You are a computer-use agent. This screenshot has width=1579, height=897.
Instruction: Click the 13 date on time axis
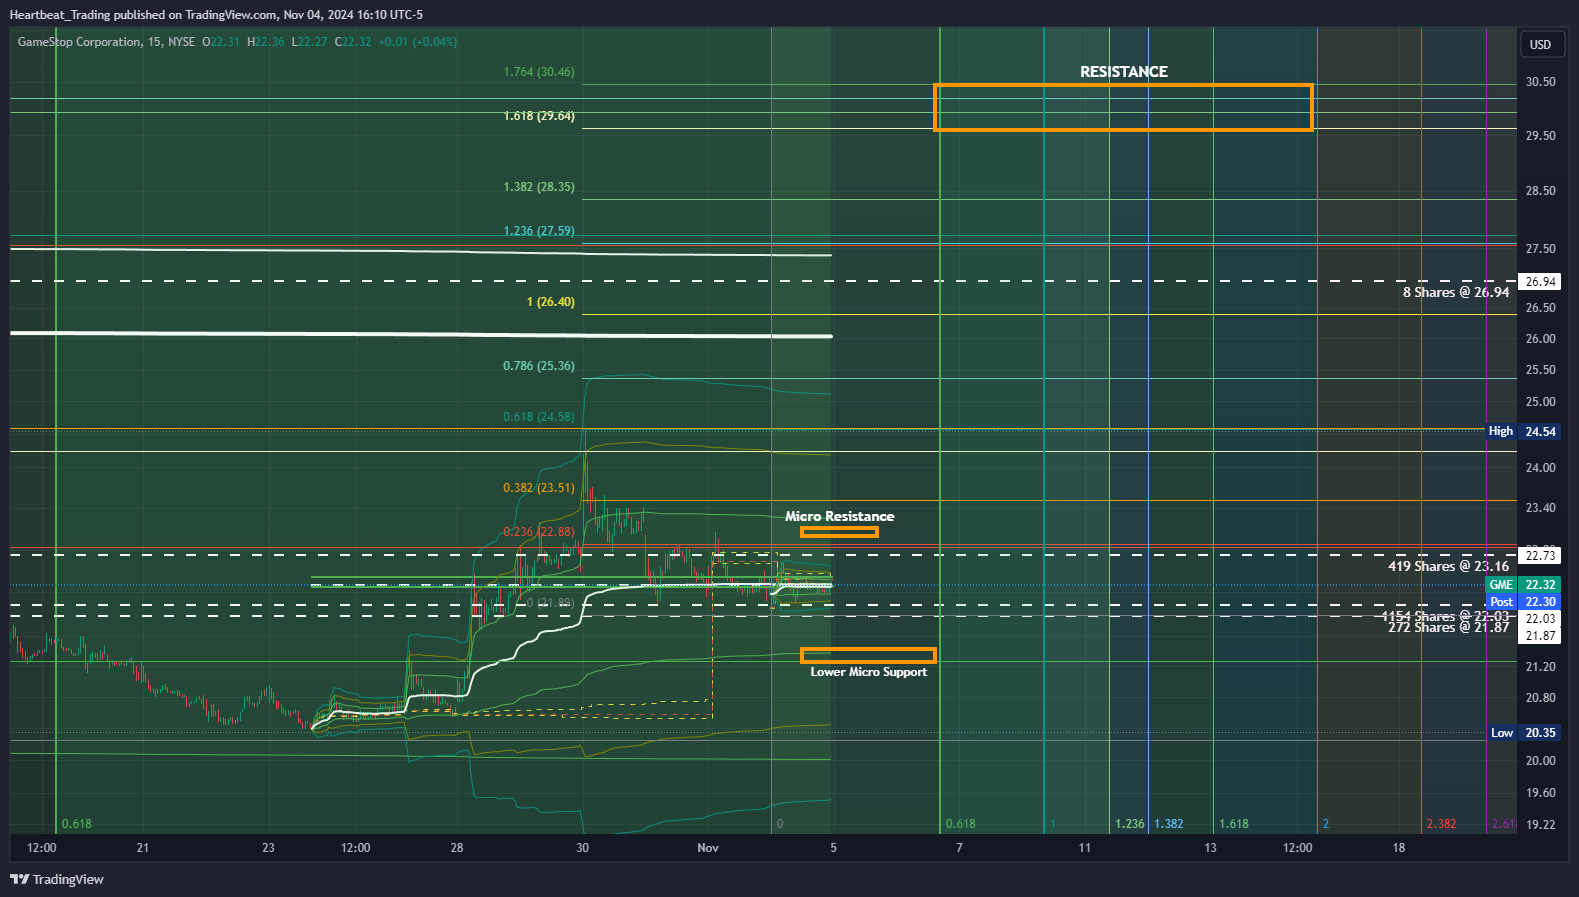click(1210, 848)
